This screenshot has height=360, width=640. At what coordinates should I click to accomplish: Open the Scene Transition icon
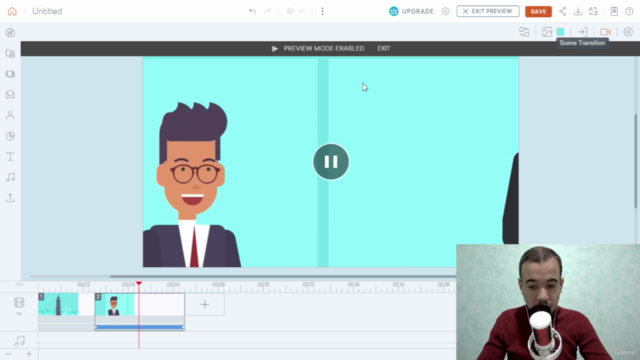(582, 32)
